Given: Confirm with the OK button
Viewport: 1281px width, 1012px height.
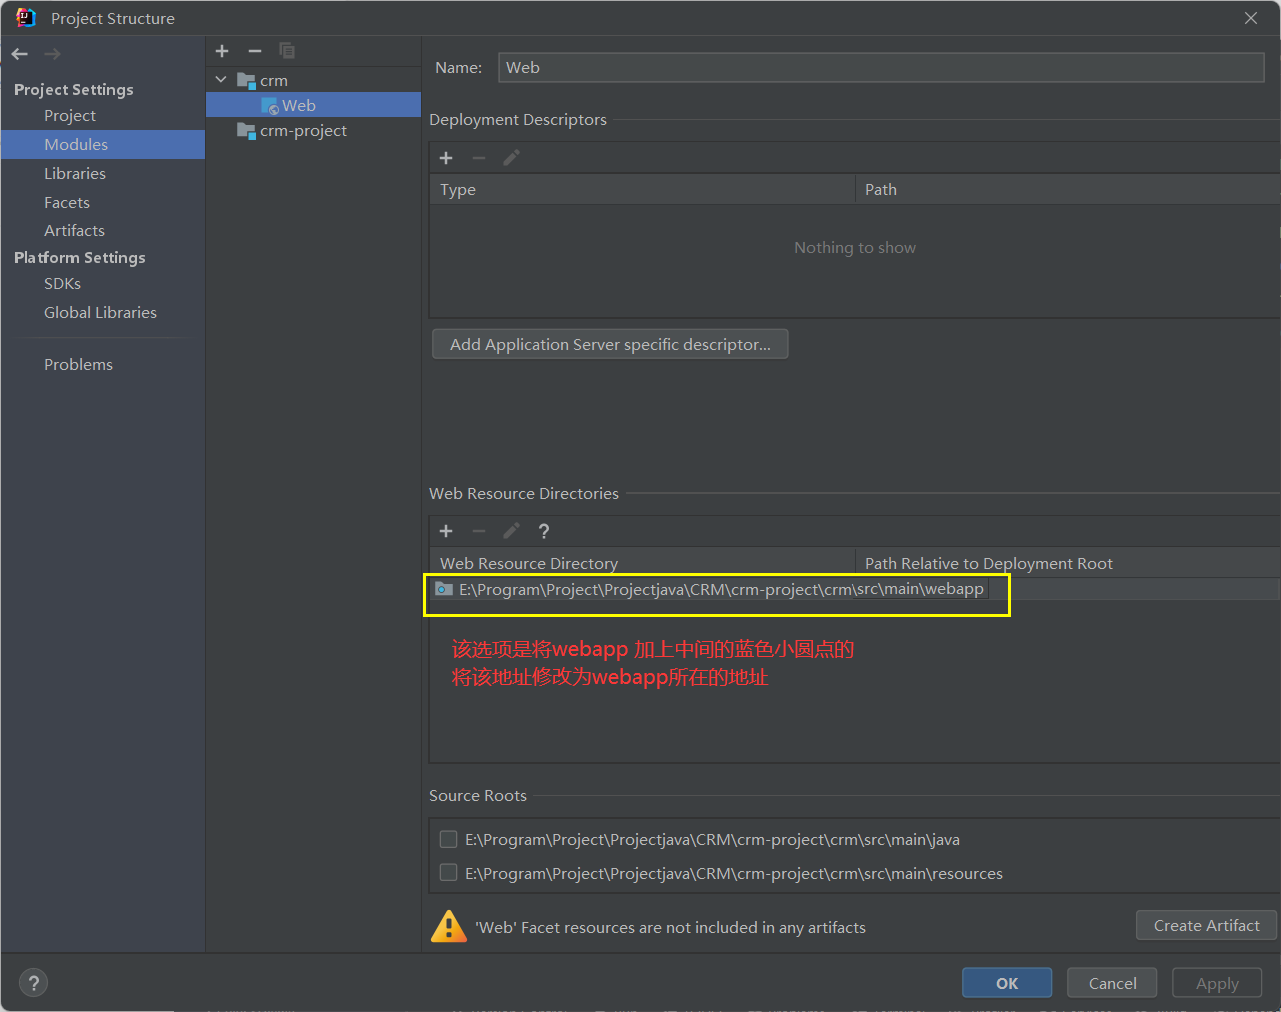Looking at the screenshot, I should 1007,983.
